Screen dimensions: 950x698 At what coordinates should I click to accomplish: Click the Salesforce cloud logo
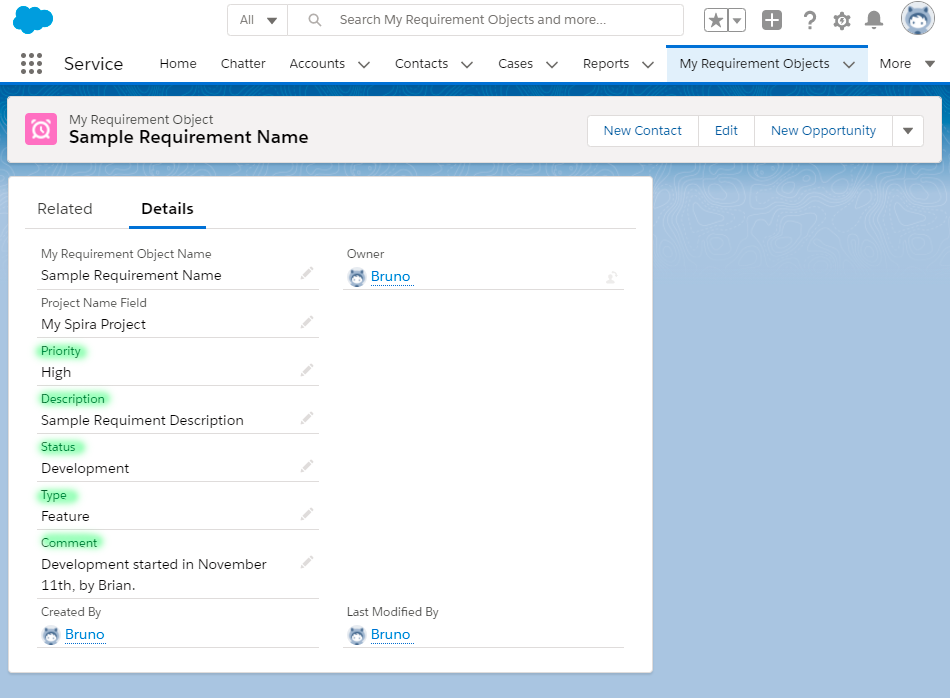click(33, 19)
